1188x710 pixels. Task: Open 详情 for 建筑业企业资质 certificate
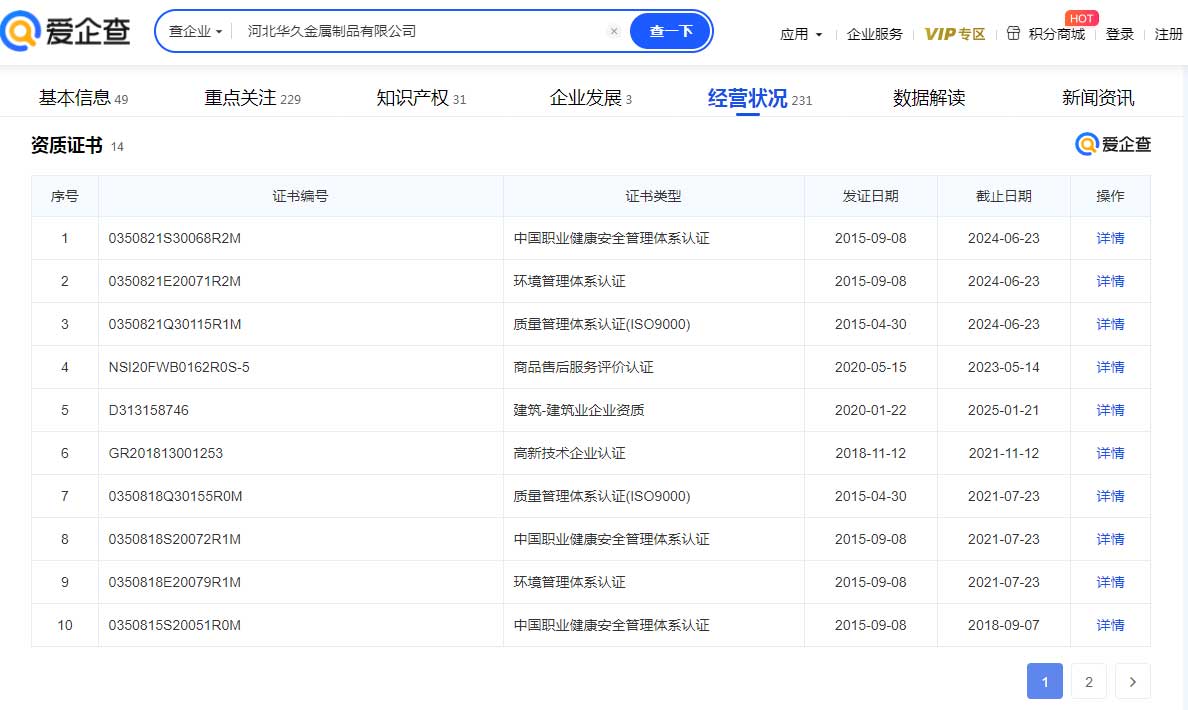[1110, 410]
